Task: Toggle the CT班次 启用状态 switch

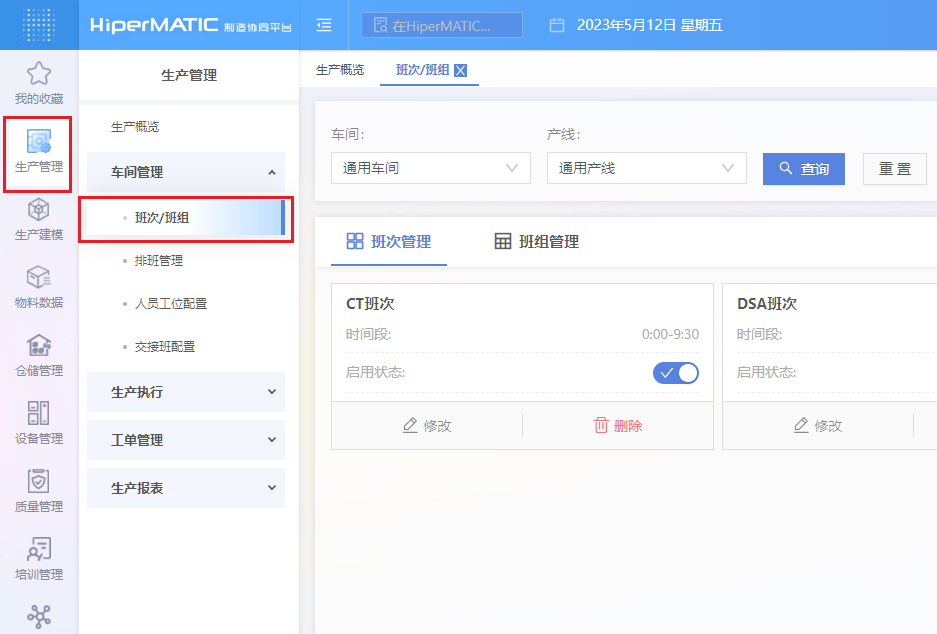Action: tap(676, 373)
